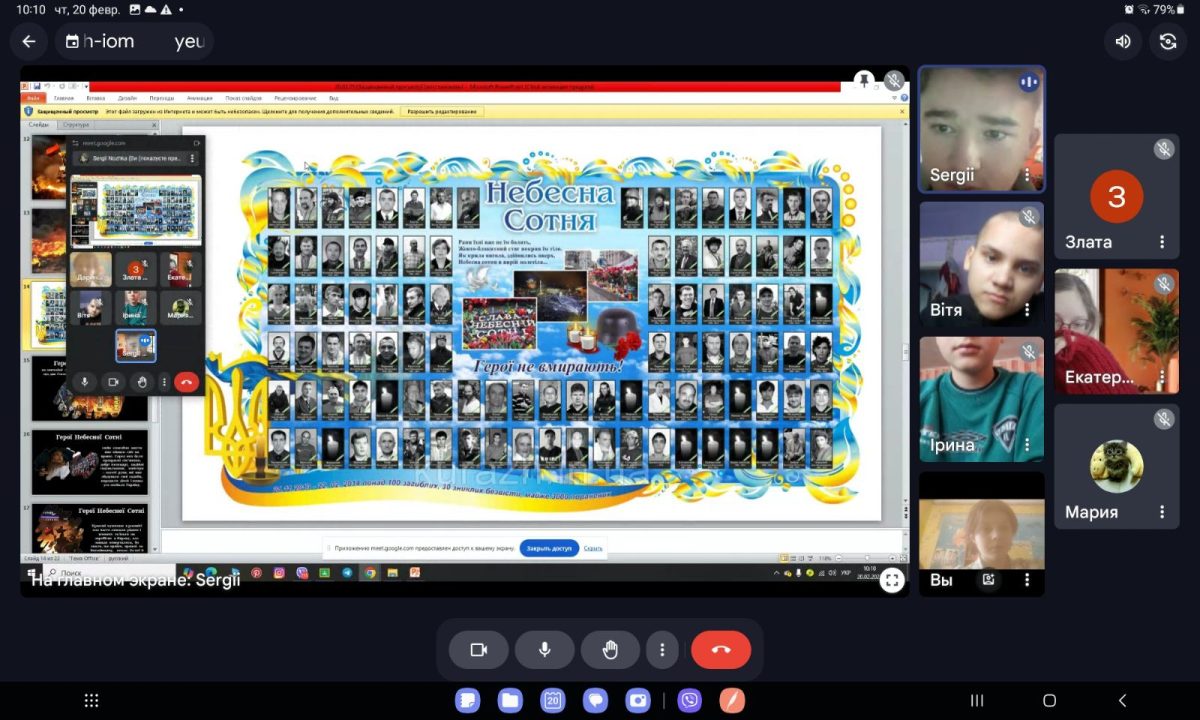Open the three-dot menu on Мария's tile
Screen dimensions: 1200x720
[1162, 512]
